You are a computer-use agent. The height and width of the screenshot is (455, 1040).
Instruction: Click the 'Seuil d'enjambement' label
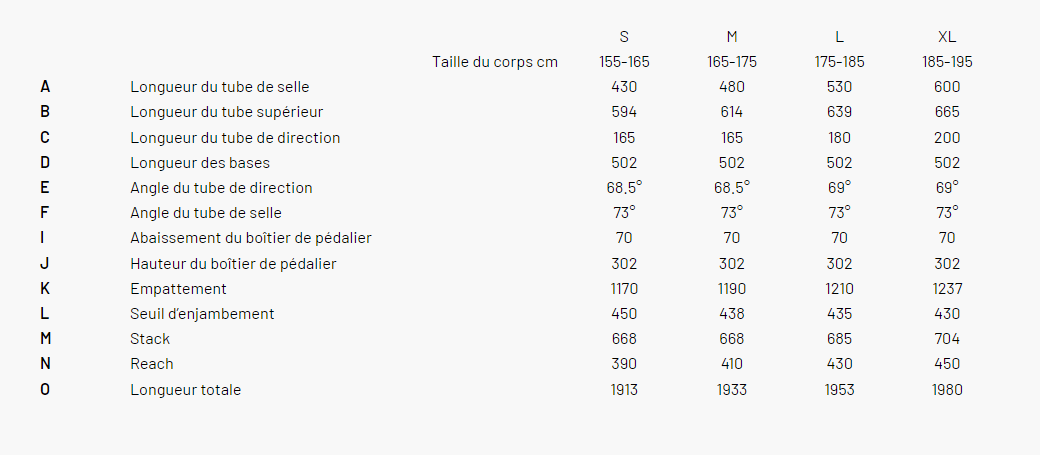(x=202, y=314)
